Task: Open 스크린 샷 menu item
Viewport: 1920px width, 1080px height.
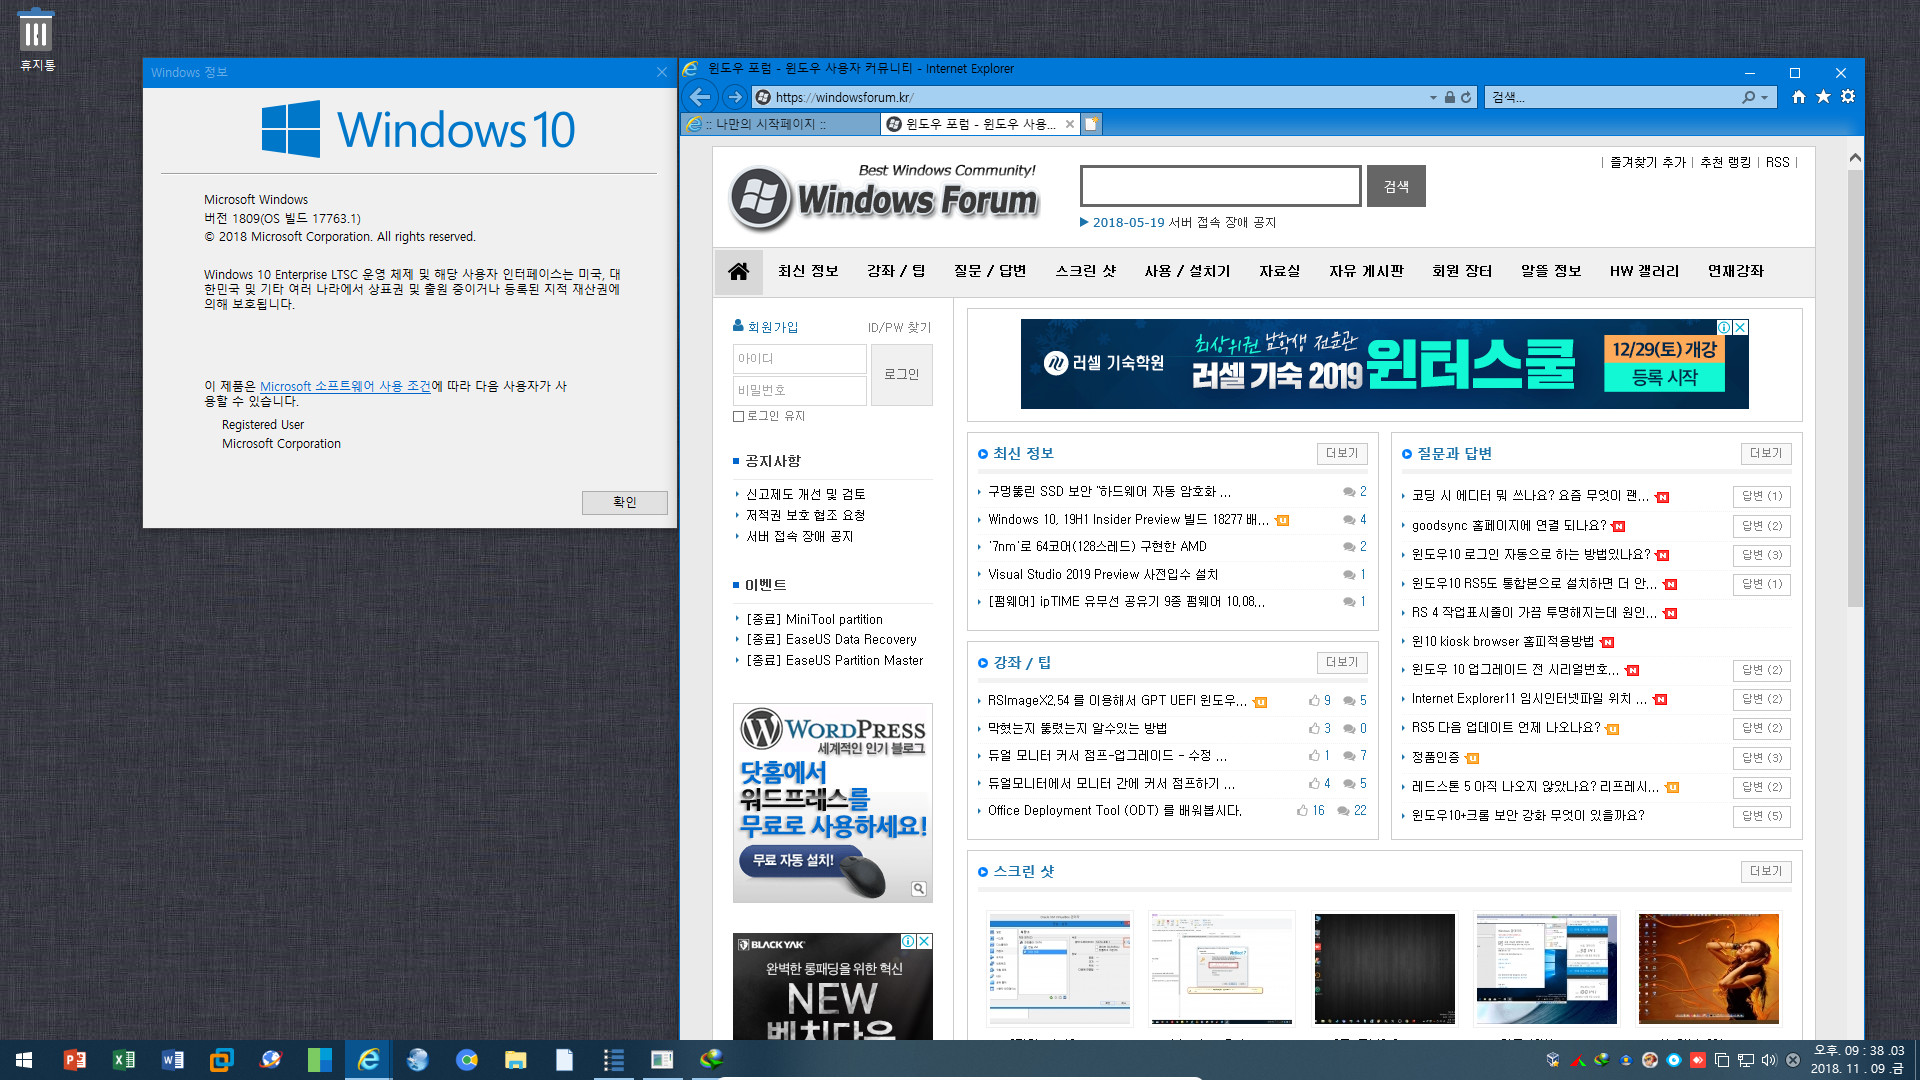Action: (x=1086, y=271)
